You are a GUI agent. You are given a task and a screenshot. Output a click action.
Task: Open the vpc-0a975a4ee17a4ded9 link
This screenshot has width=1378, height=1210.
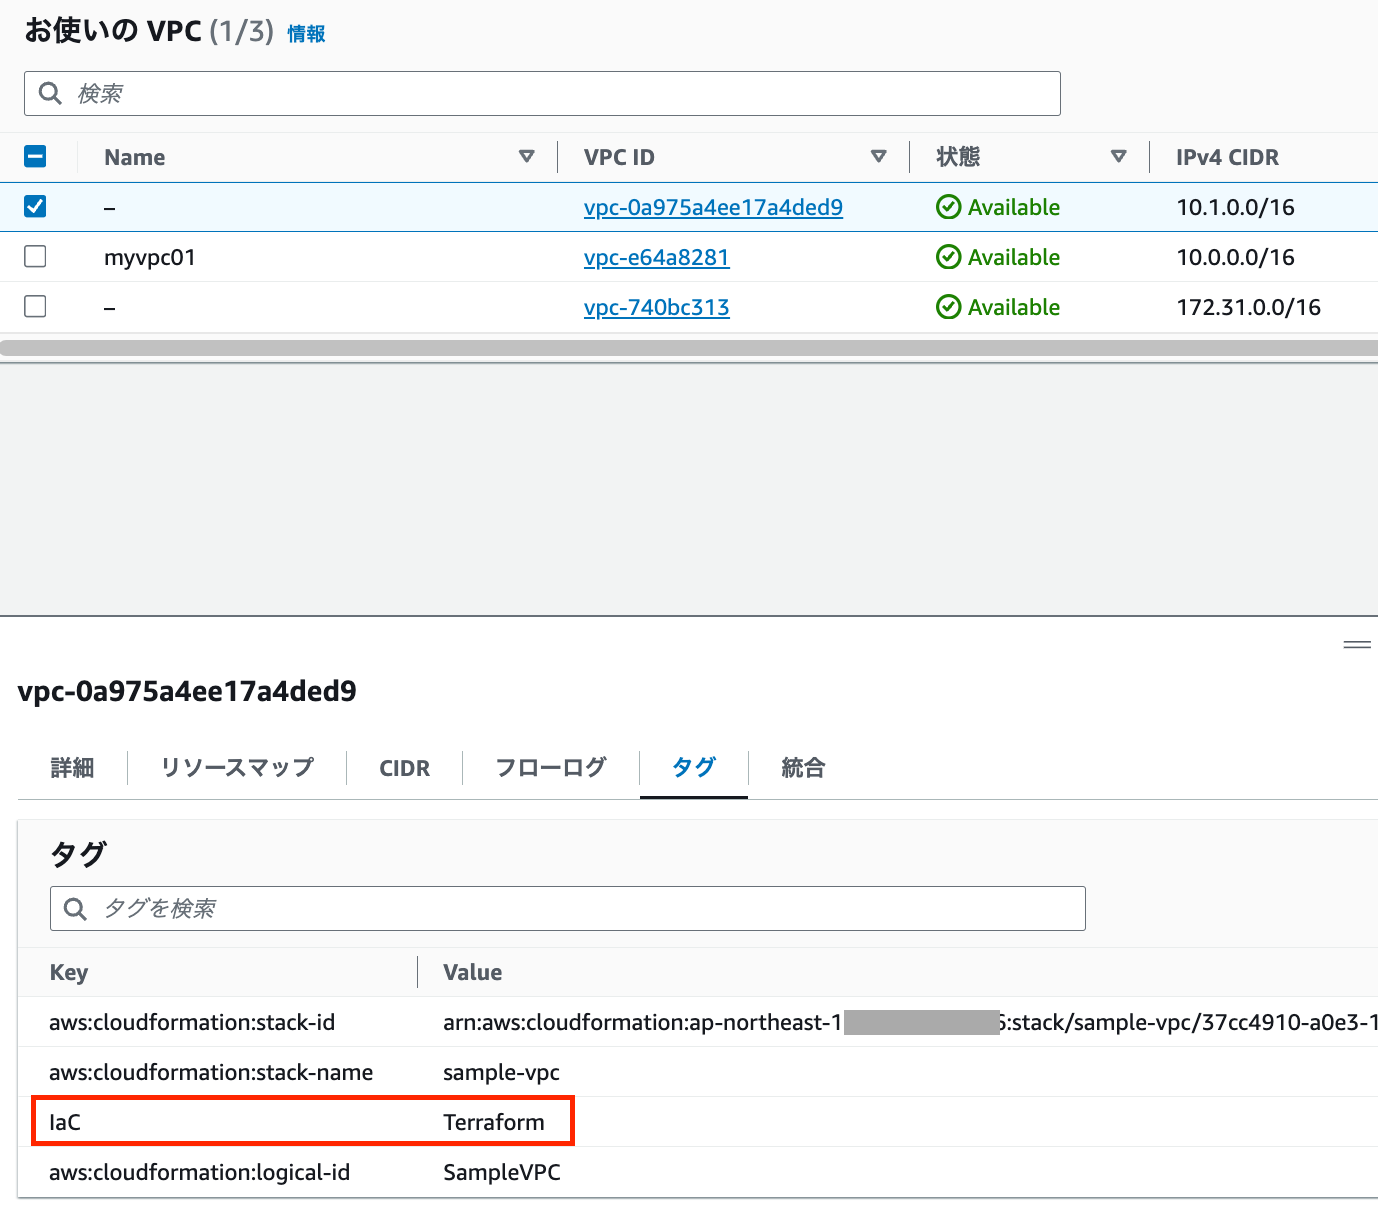713,207
